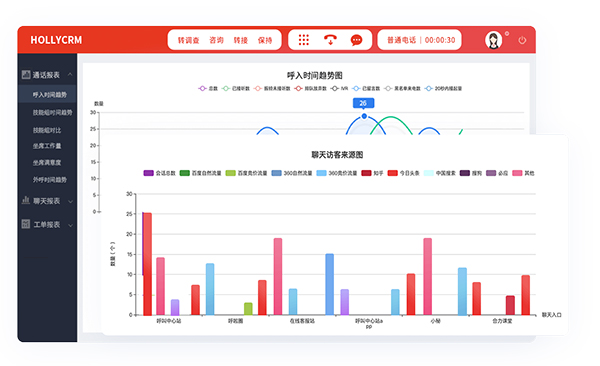Toggle 会话总数 purple bar legend
Screen dimensions: 600x366
tap(159, 173)
